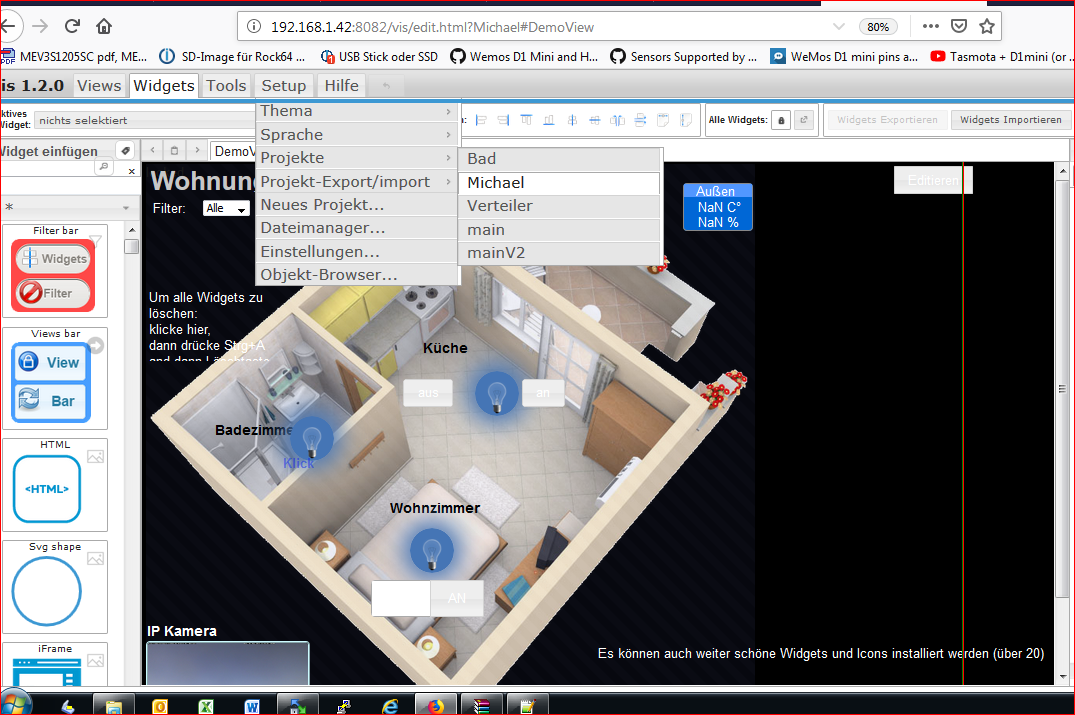Expand the Projekt-Export/import submenu

(x=357, y=182)
